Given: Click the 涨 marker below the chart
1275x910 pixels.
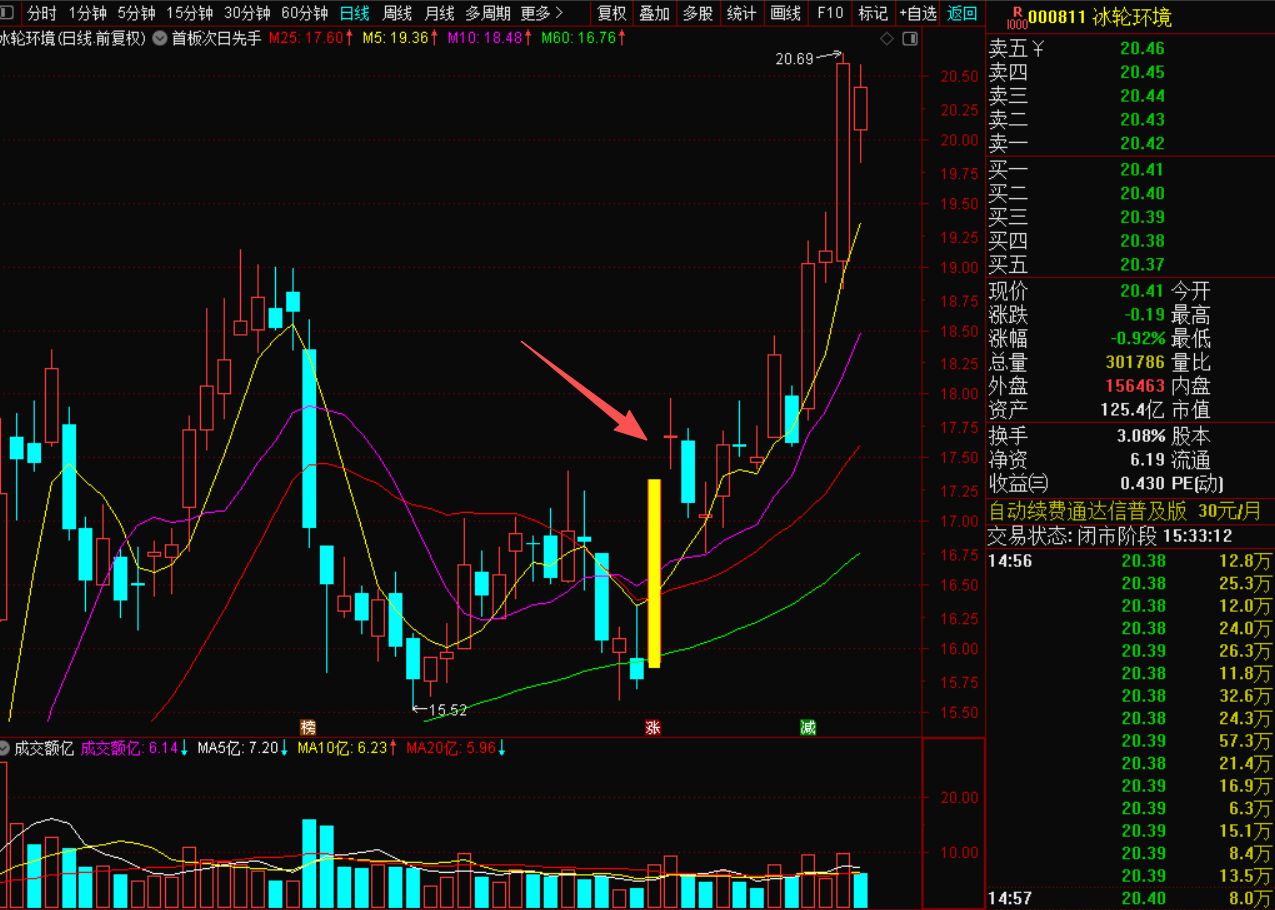Looking at the screenshot, I should pyautogui.click(x=653, y=727).
